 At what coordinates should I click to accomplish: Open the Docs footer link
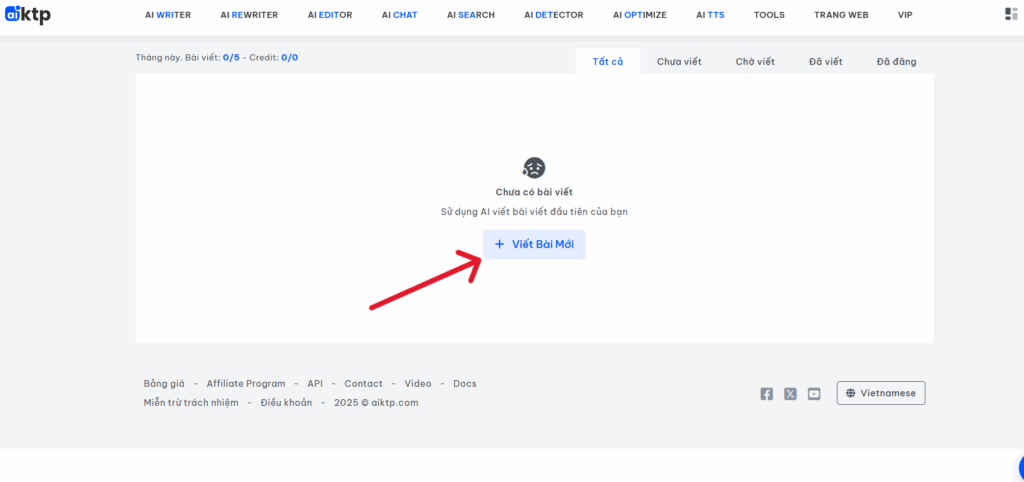pos(465,383)
